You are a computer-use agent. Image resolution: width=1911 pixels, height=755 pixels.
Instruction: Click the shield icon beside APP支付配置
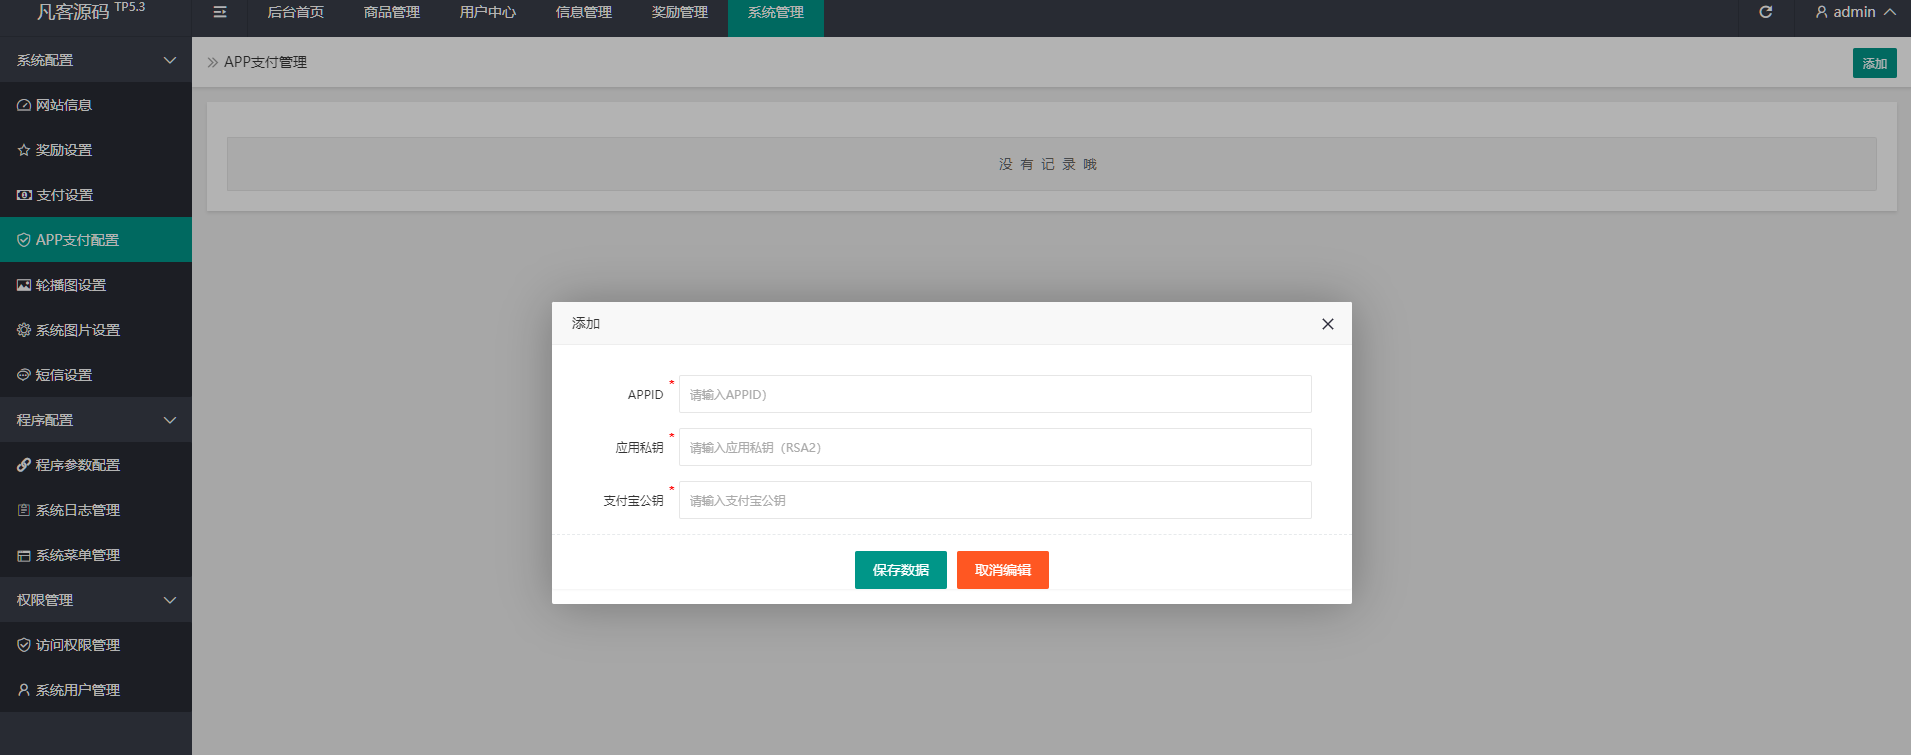click(x=24, y=240)
